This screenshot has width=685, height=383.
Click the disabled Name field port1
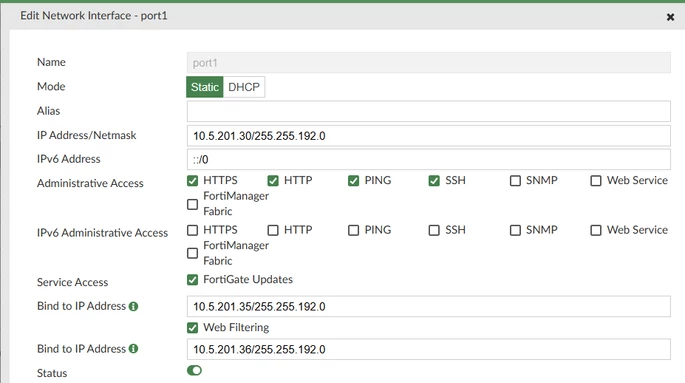pyautogui.click(x=429, y=62)
